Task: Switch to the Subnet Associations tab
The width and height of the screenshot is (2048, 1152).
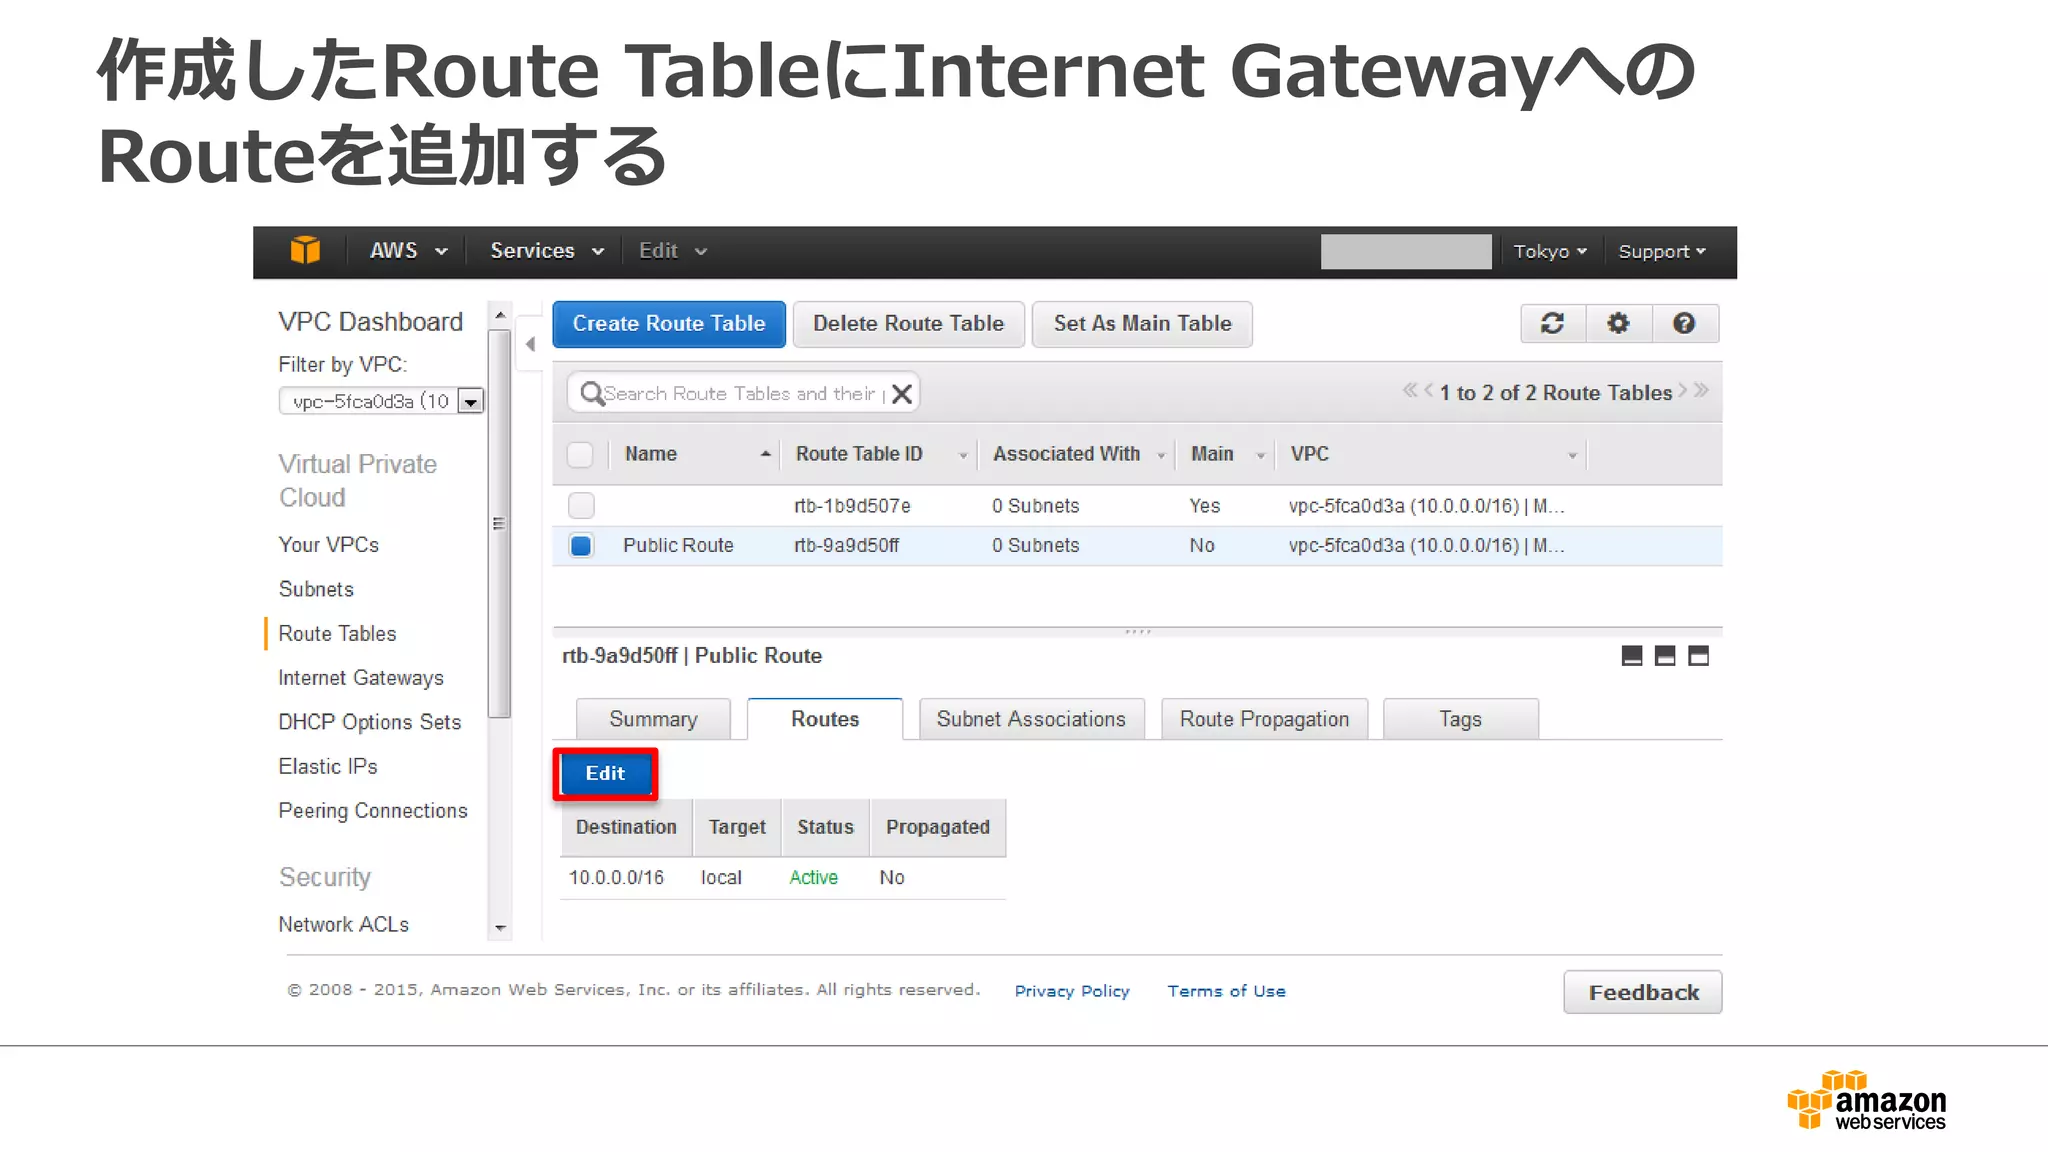Action: [x=1031, y=719]
